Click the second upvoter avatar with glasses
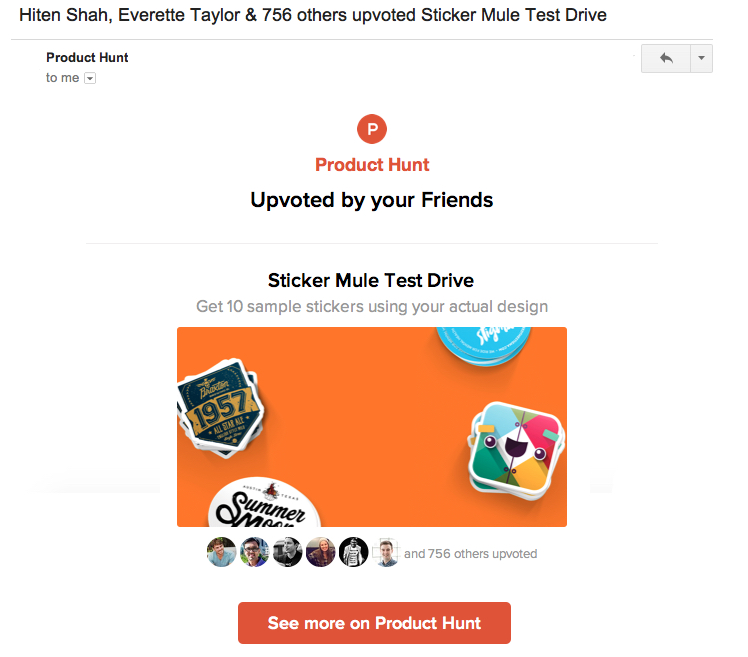748x657 pixels. [x=254, y=552]
